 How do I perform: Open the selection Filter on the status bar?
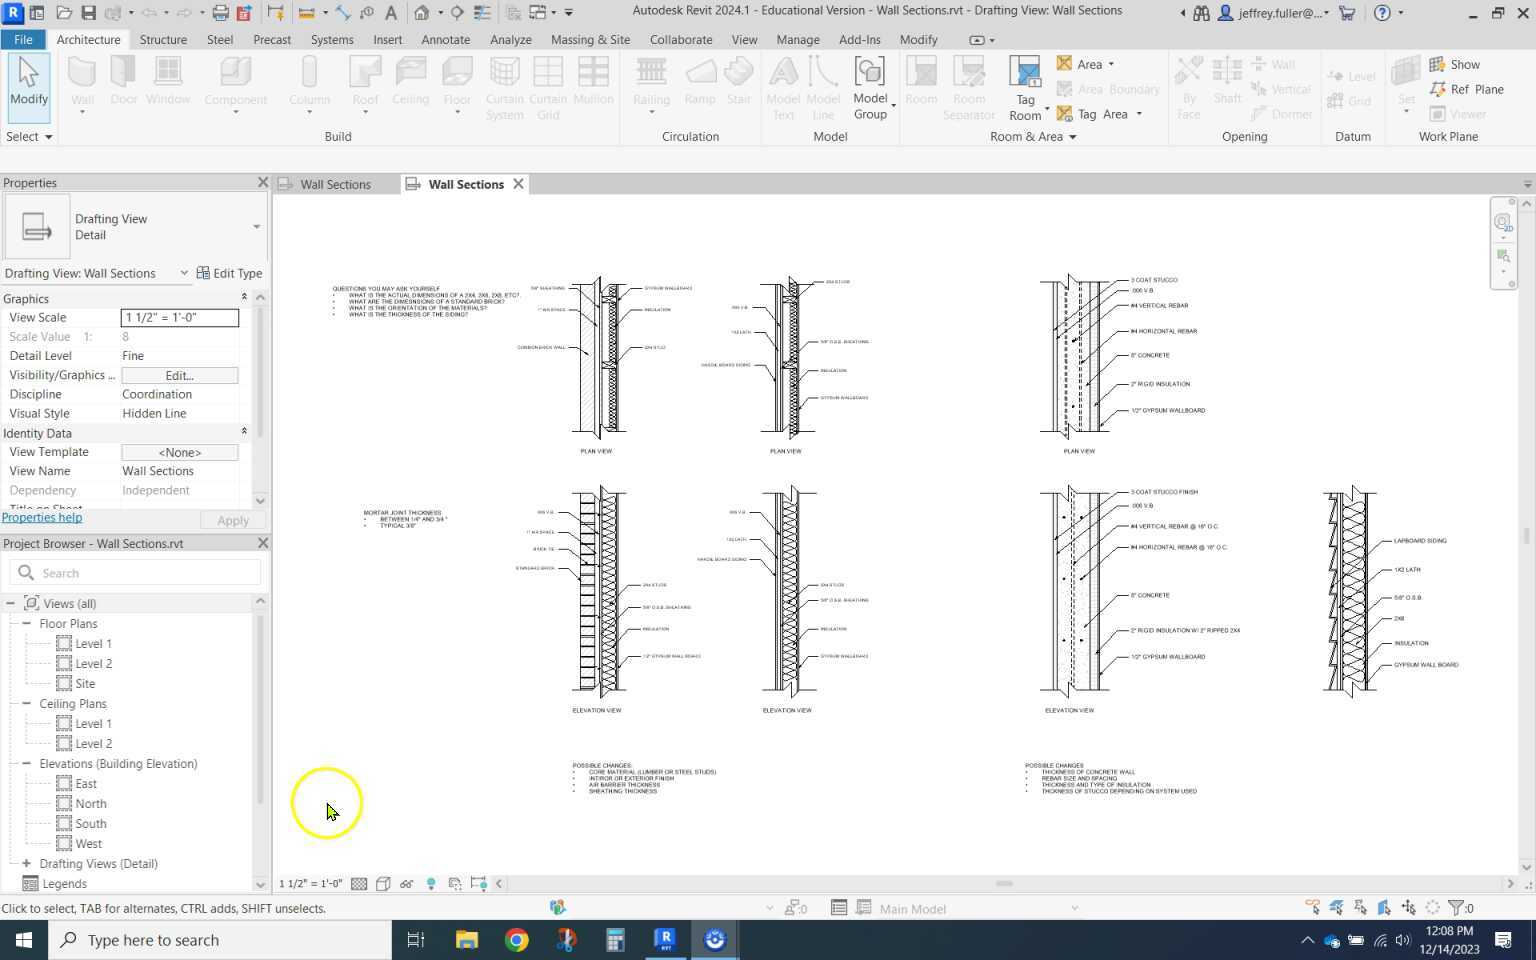(1458, 907)
